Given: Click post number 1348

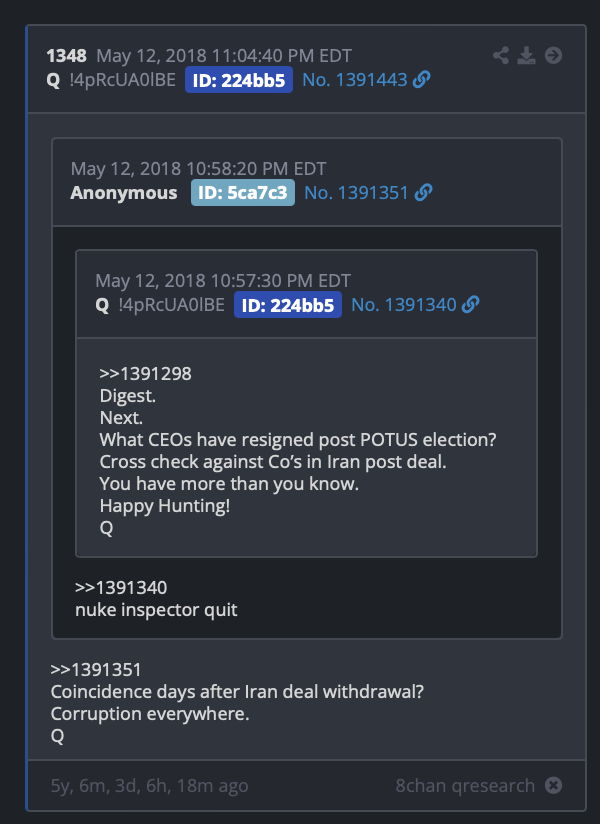Looking at the screenshot, I should [x=66, y=56].
